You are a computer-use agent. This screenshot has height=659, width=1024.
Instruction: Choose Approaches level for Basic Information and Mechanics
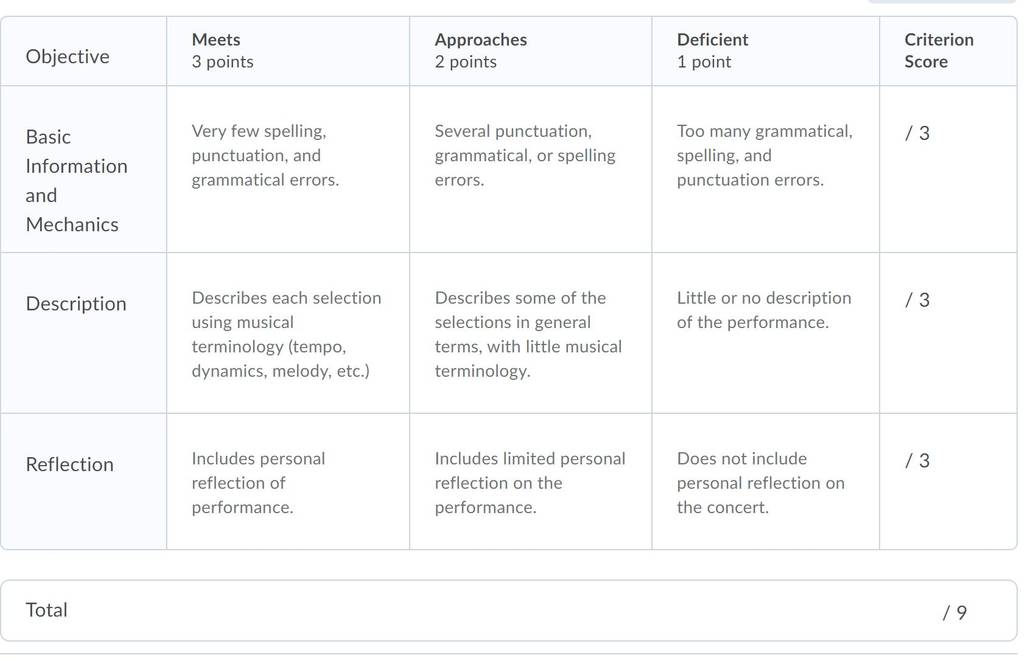coord(530,169)
